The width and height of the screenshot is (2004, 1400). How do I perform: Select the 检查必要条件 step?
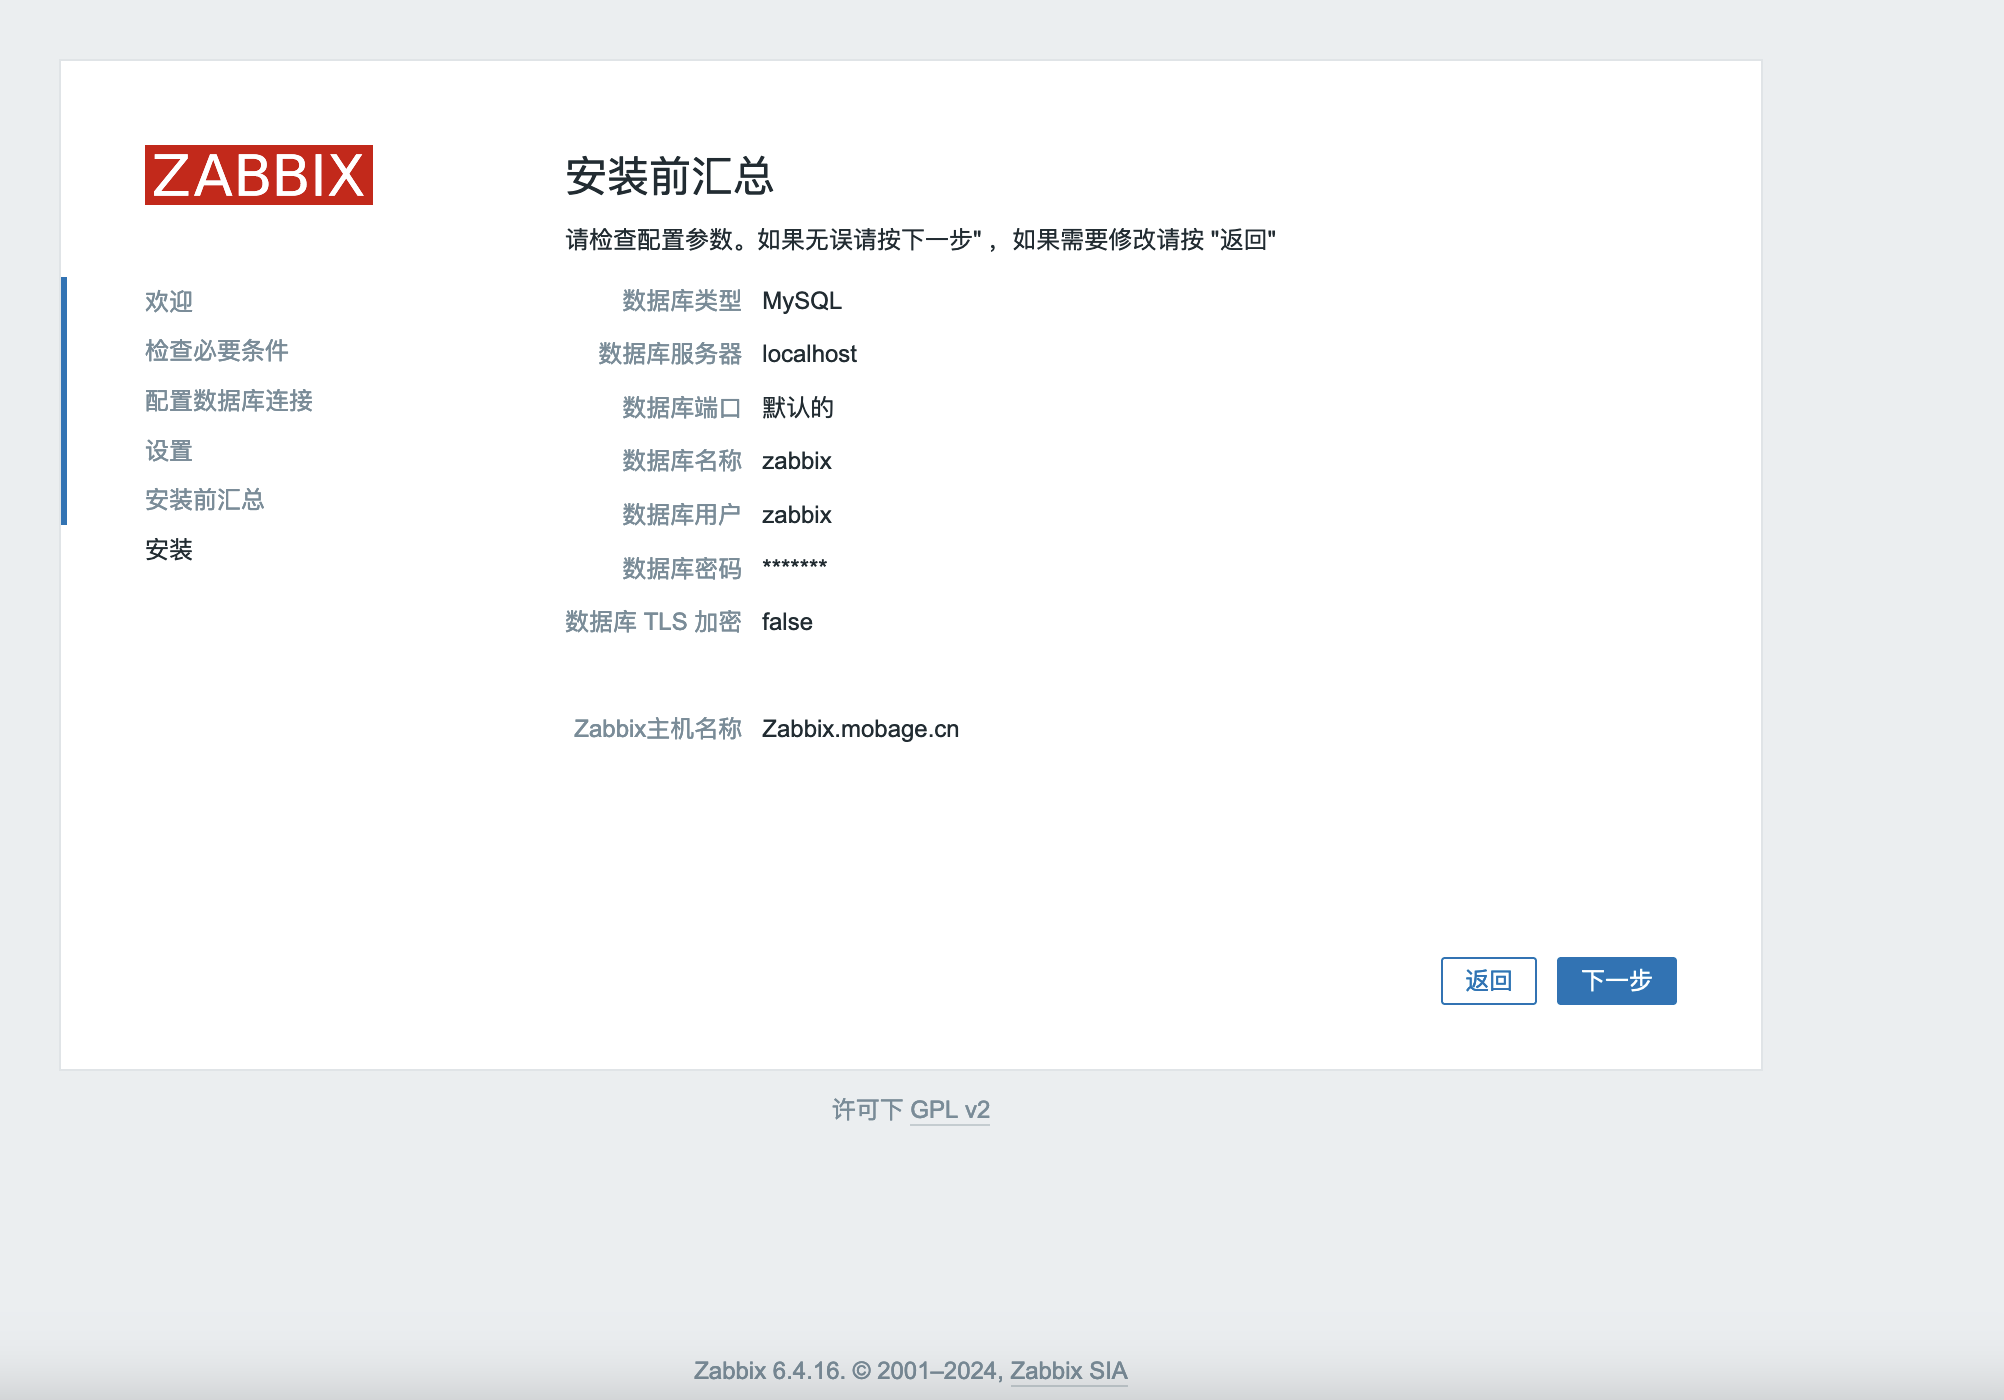click(x=217, y=351)
